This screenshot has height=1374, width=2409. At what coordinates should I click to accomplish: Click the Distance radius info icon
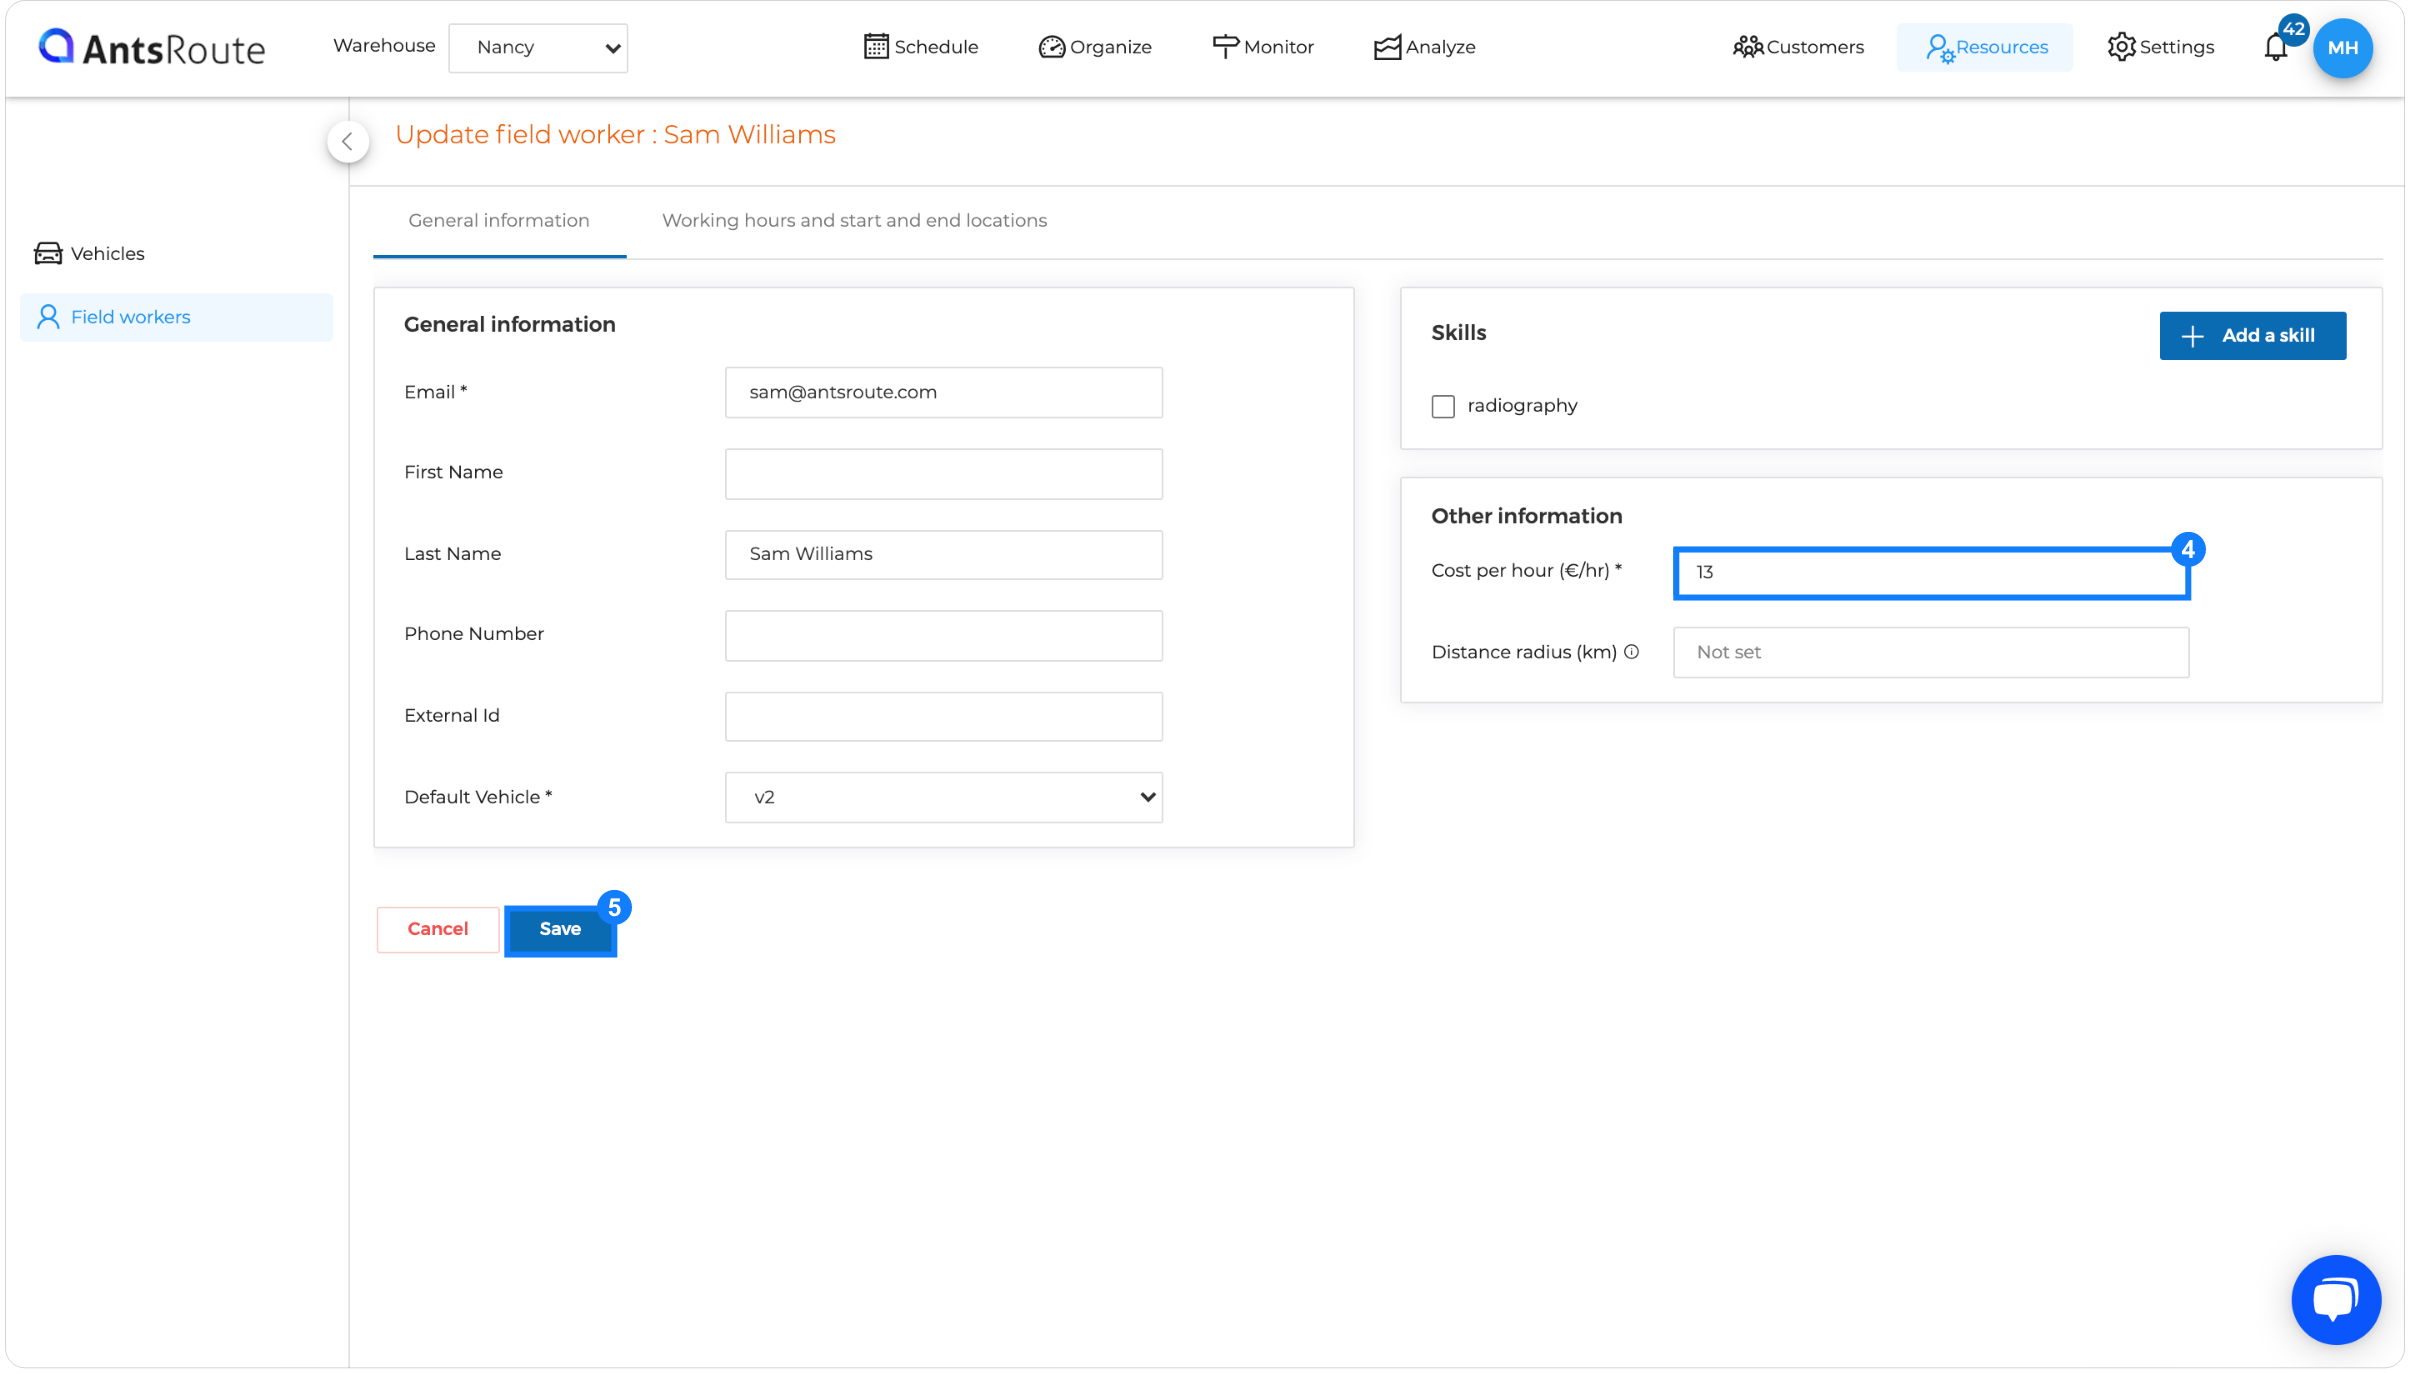pos(1631,652)
